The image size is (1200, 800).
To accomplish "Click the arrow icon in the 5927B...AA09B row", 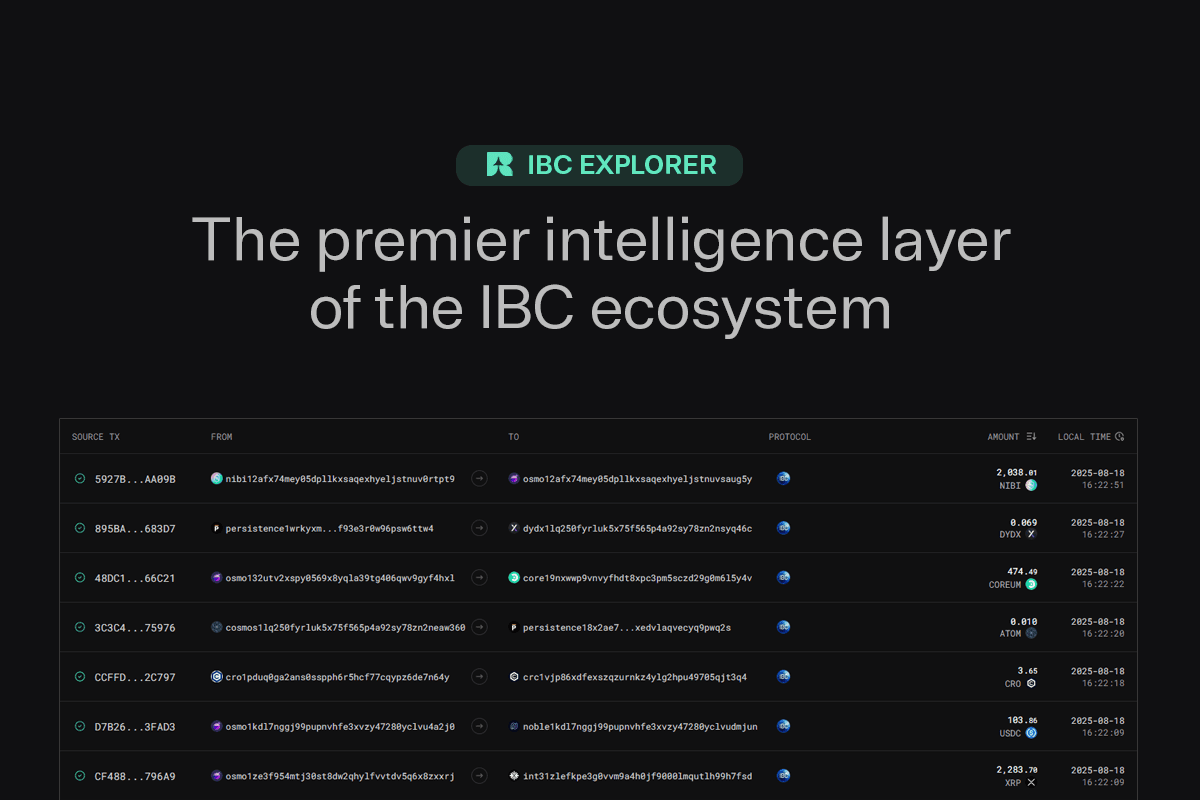I will pyautogui.click(x=479, y=479).
